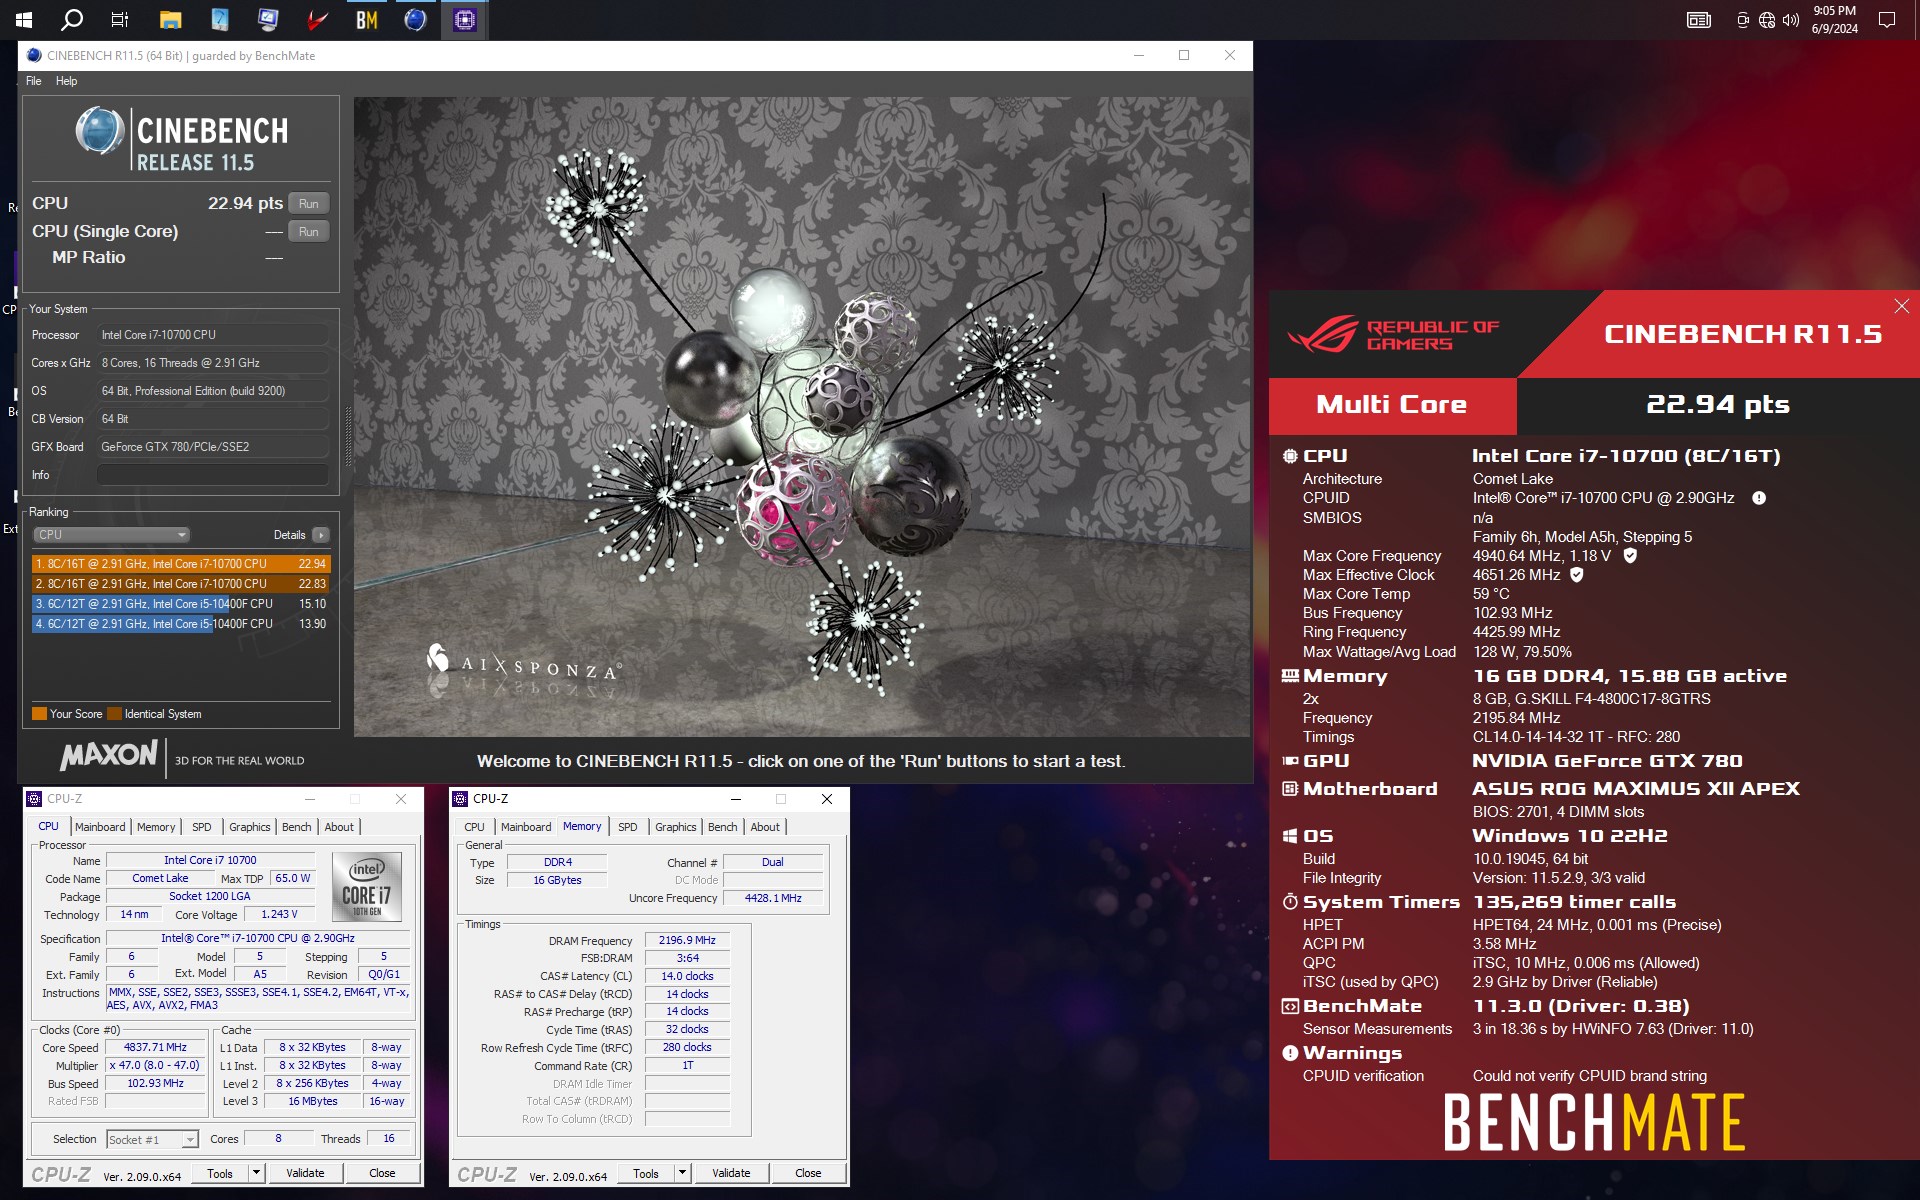Click Validate in left CPU-Z window

305,1173
